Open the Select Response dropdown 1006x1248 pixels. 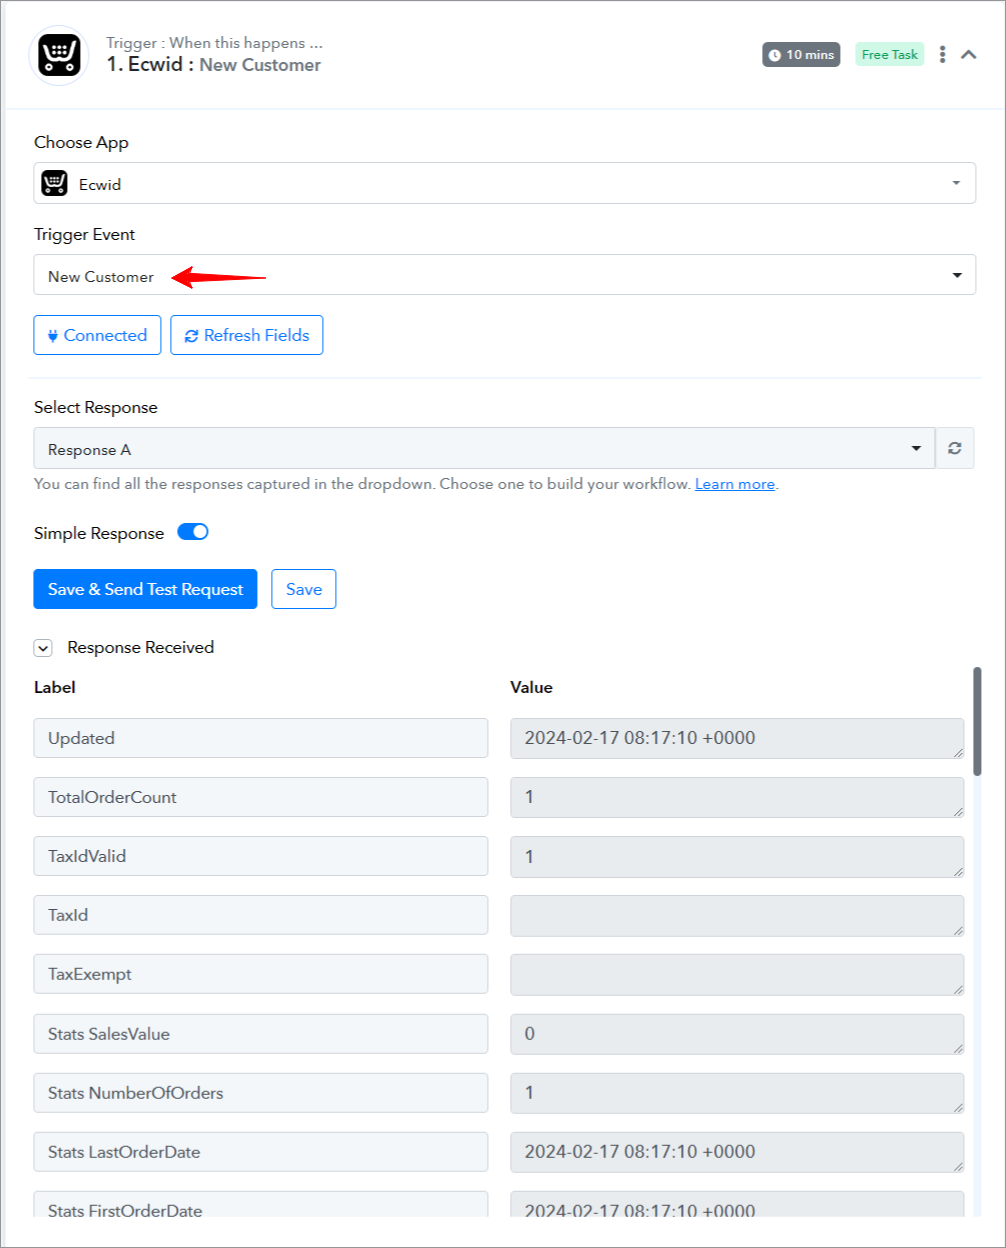click(484, 448)
